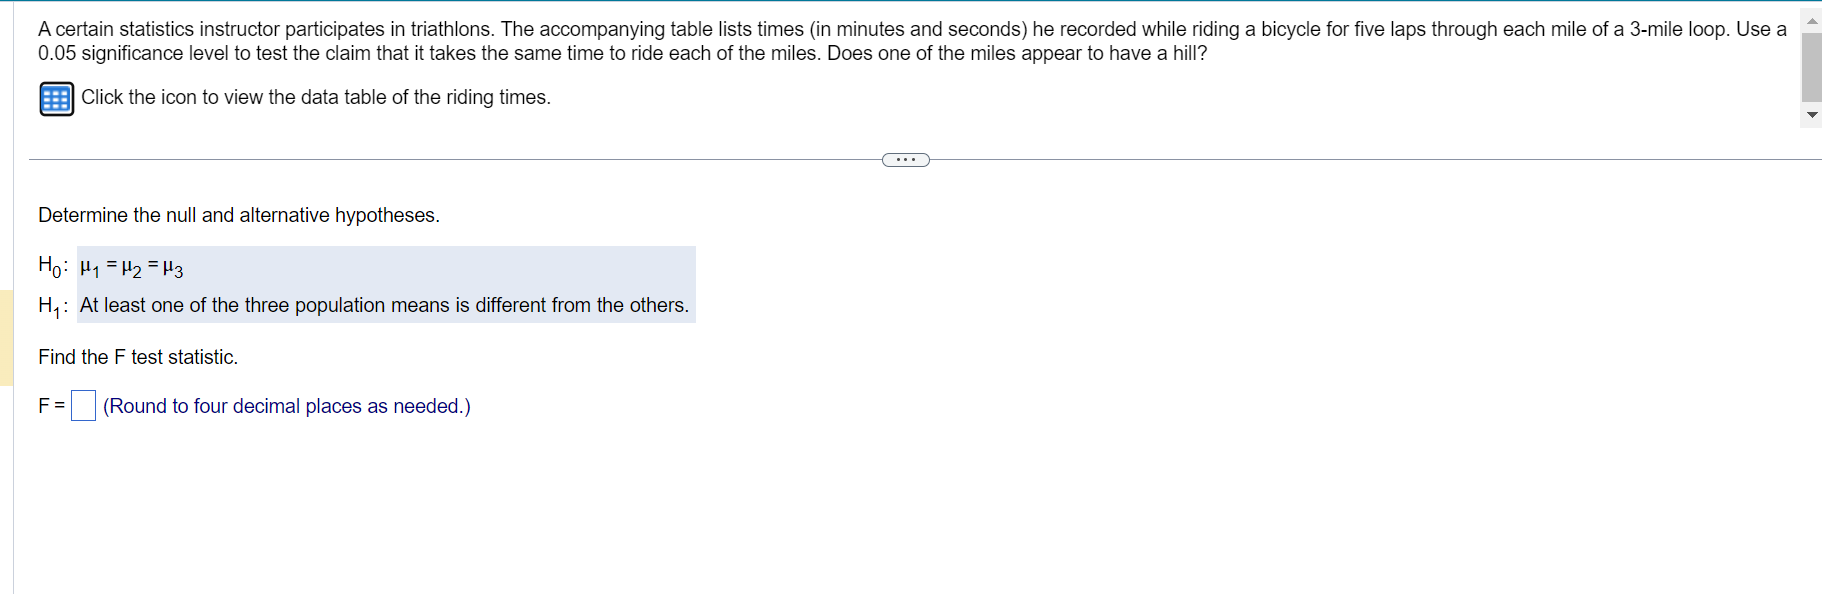Click the scrollbar up arrow
This screenshot has width=1822, height=594.
1811,19
